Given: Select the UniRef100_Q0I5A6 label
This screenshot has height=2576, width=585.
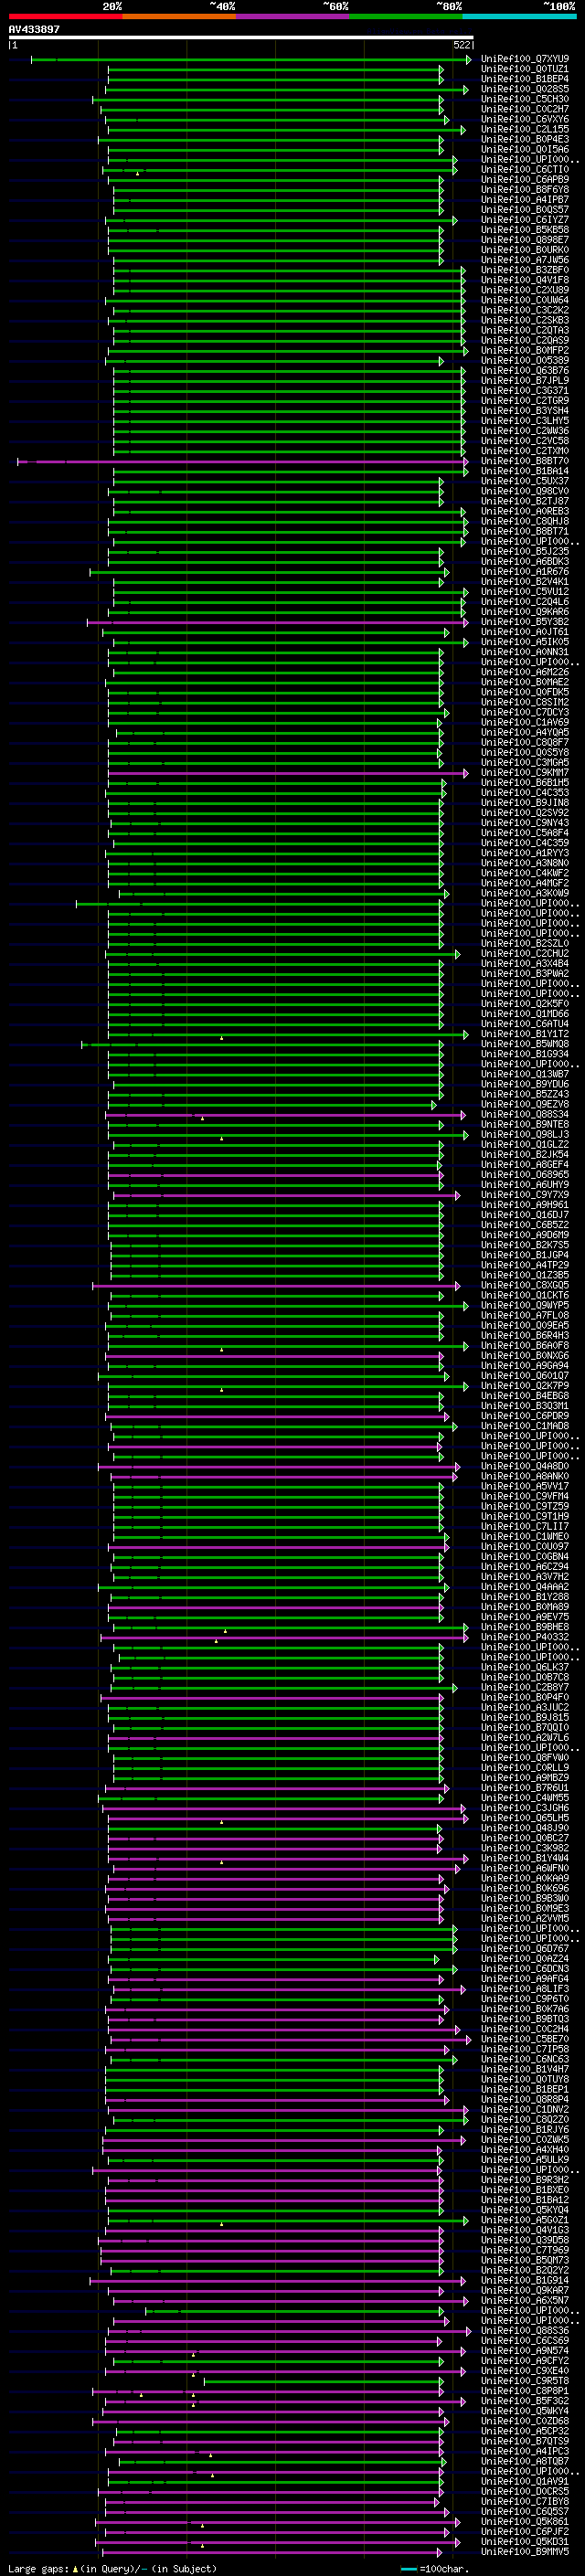Looking at the screenshot, I should tap(525, 149).
